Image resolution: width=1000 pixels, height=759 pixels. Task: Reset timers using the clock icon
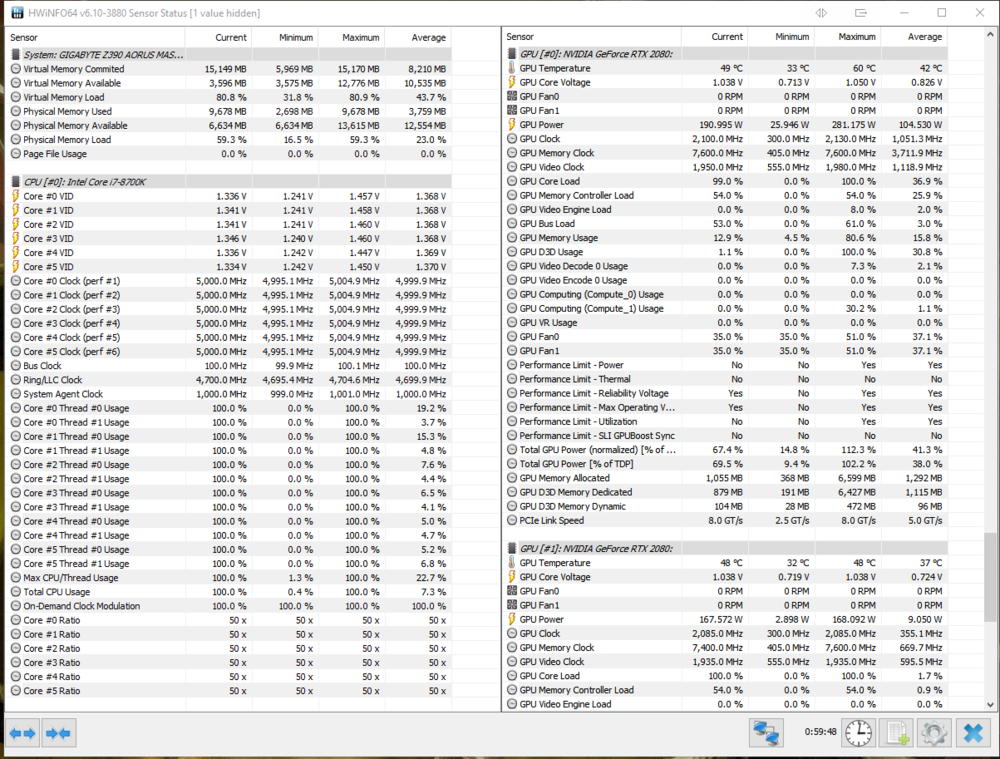point(858,733)
